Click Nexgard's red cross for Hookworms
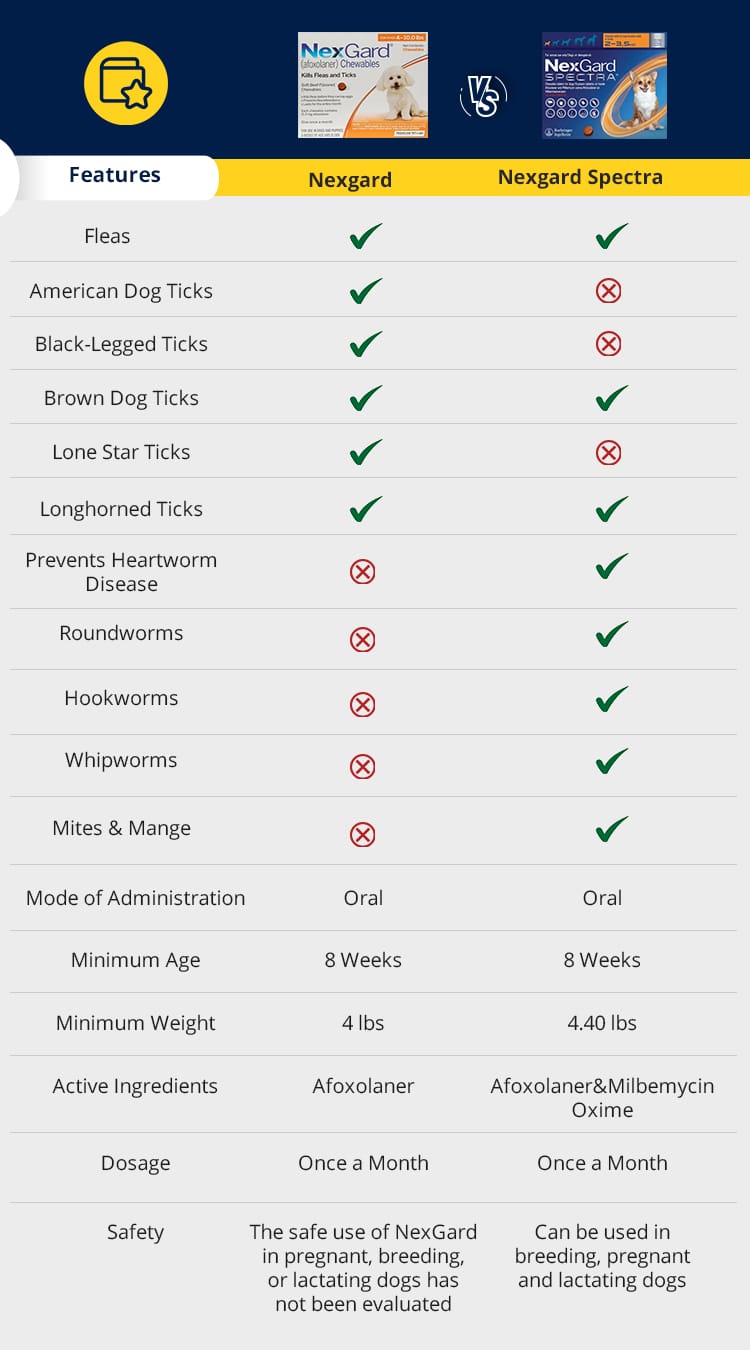Image resolution: width=750 pixels, height=1350 pixels. [362, 704]
